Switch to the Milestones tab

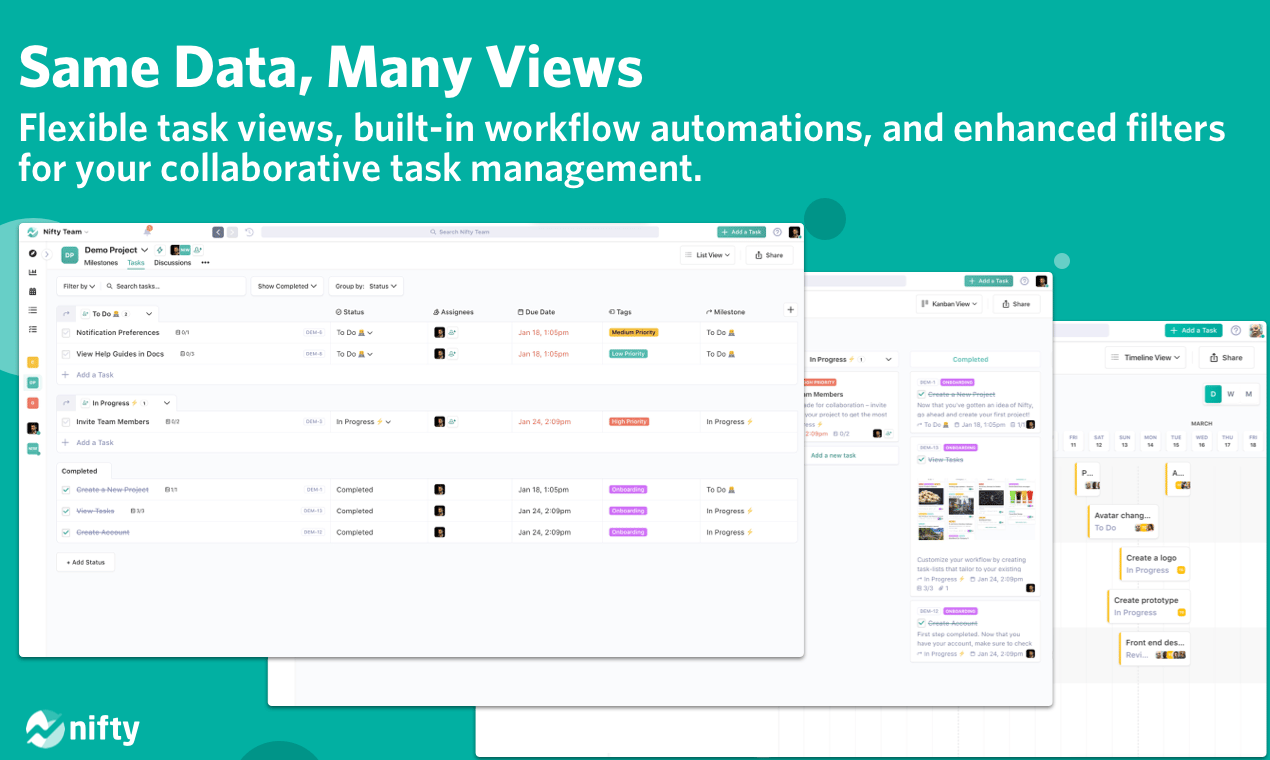pyautogui.click(x=100, y=263)
